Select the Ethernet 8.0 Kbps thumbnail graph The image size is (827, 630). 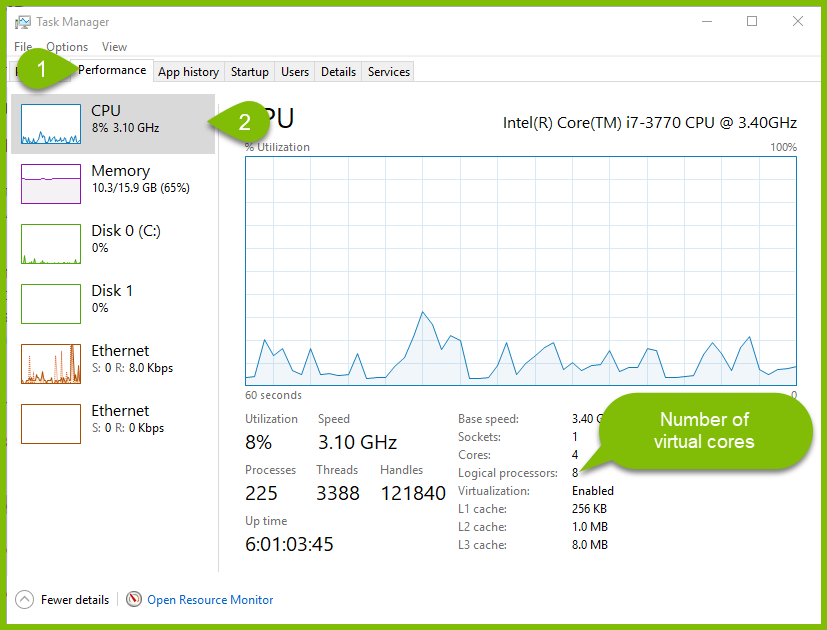[x=51, y=364]
